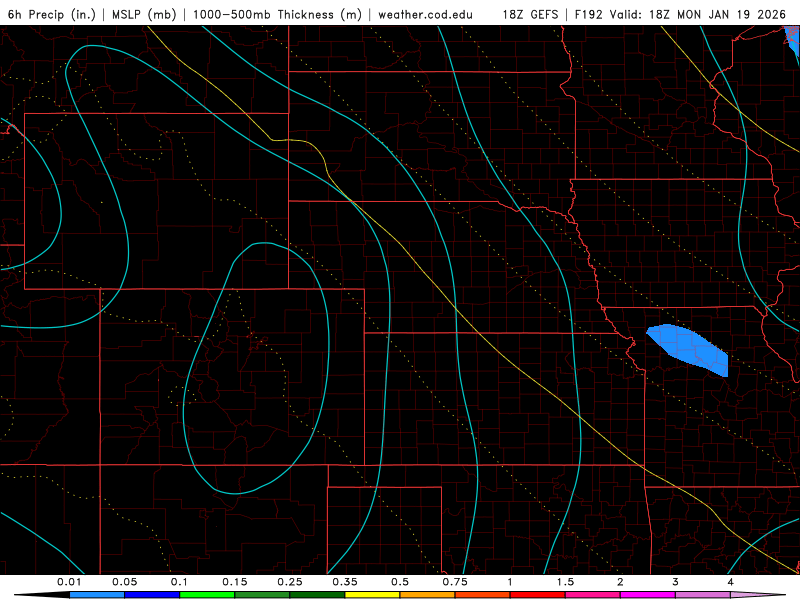Click the "1.5" legend value
800x600 pixels.
pyautogui.click(x=565, y=582)
